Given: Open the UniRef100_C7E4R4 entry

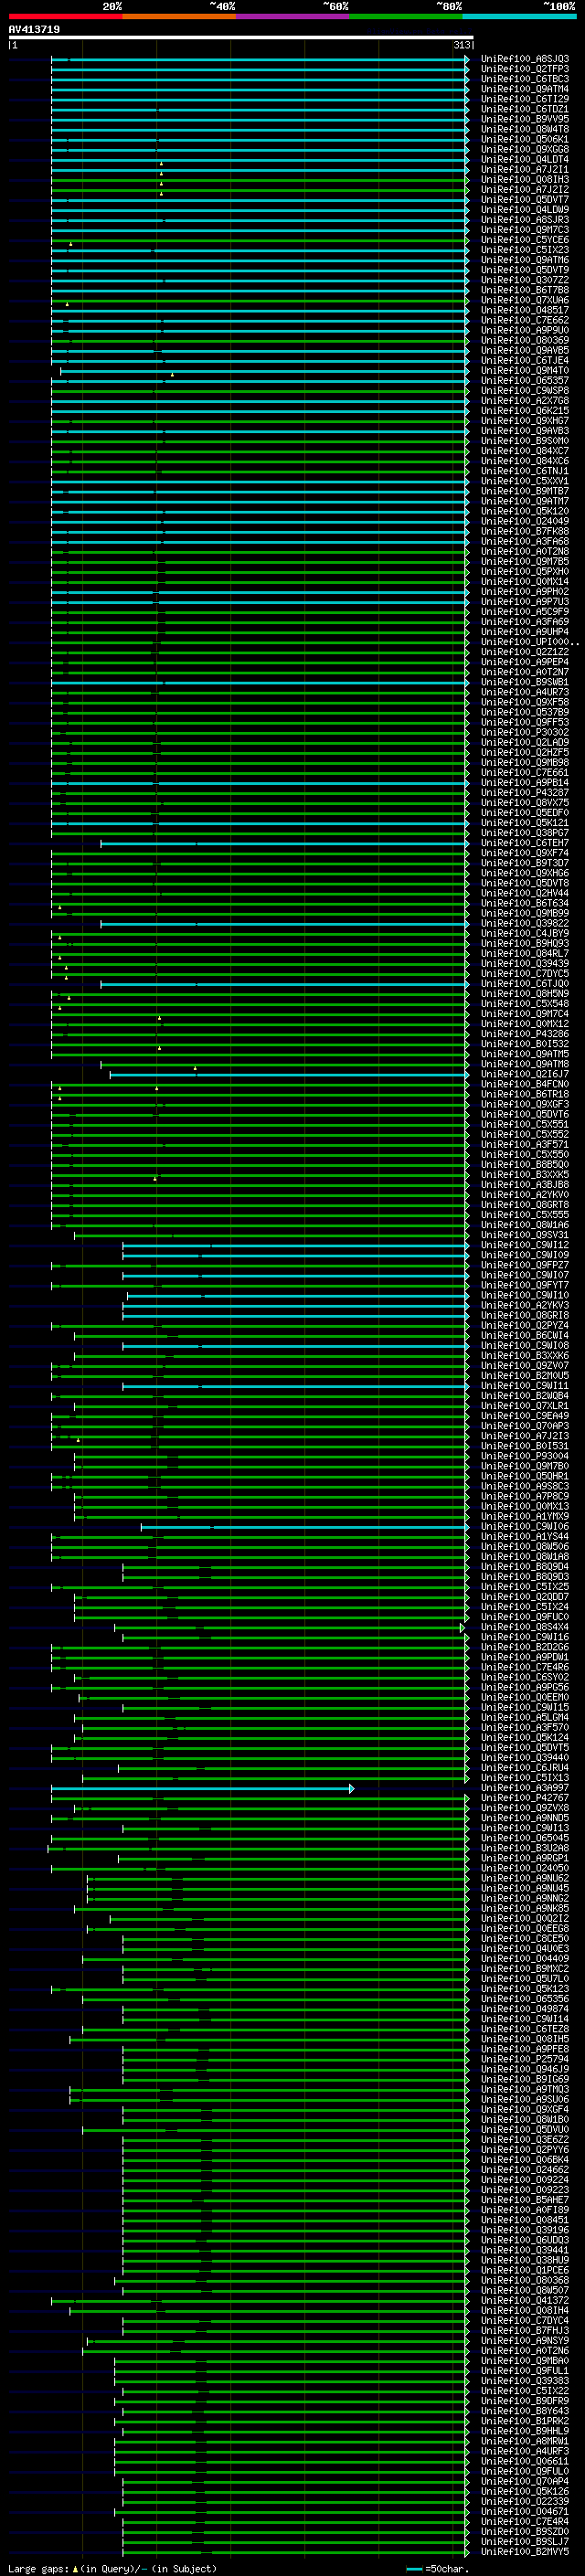Looking at the screenshot, I should [x=525, y=2521].
